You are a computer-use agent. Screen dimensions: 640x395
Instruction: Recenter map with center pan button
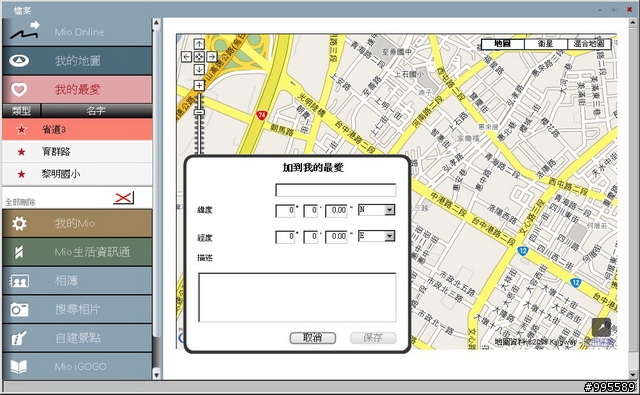click(x=199, y=57)
